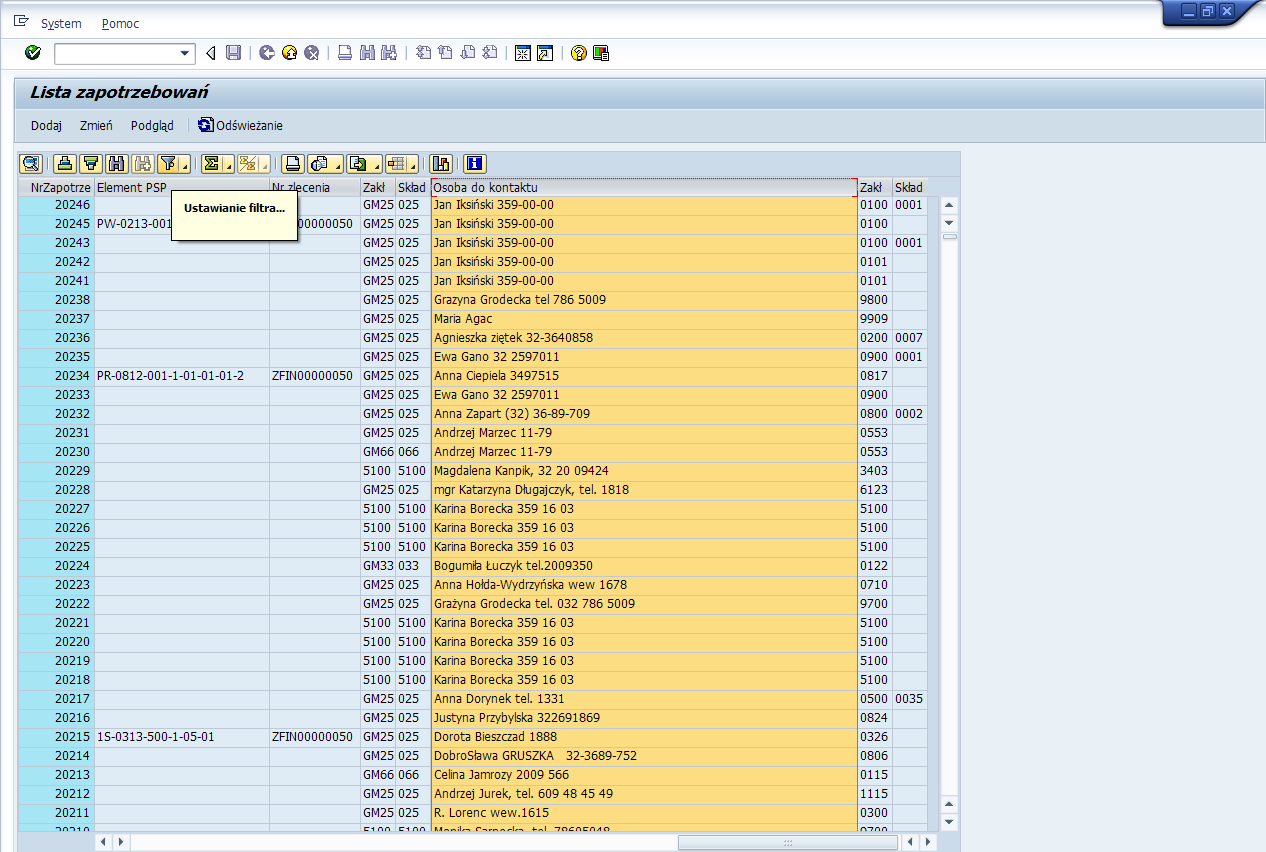Select row number cell 20246
This screenshot has height=852, width=1266.
pos(56,205)
